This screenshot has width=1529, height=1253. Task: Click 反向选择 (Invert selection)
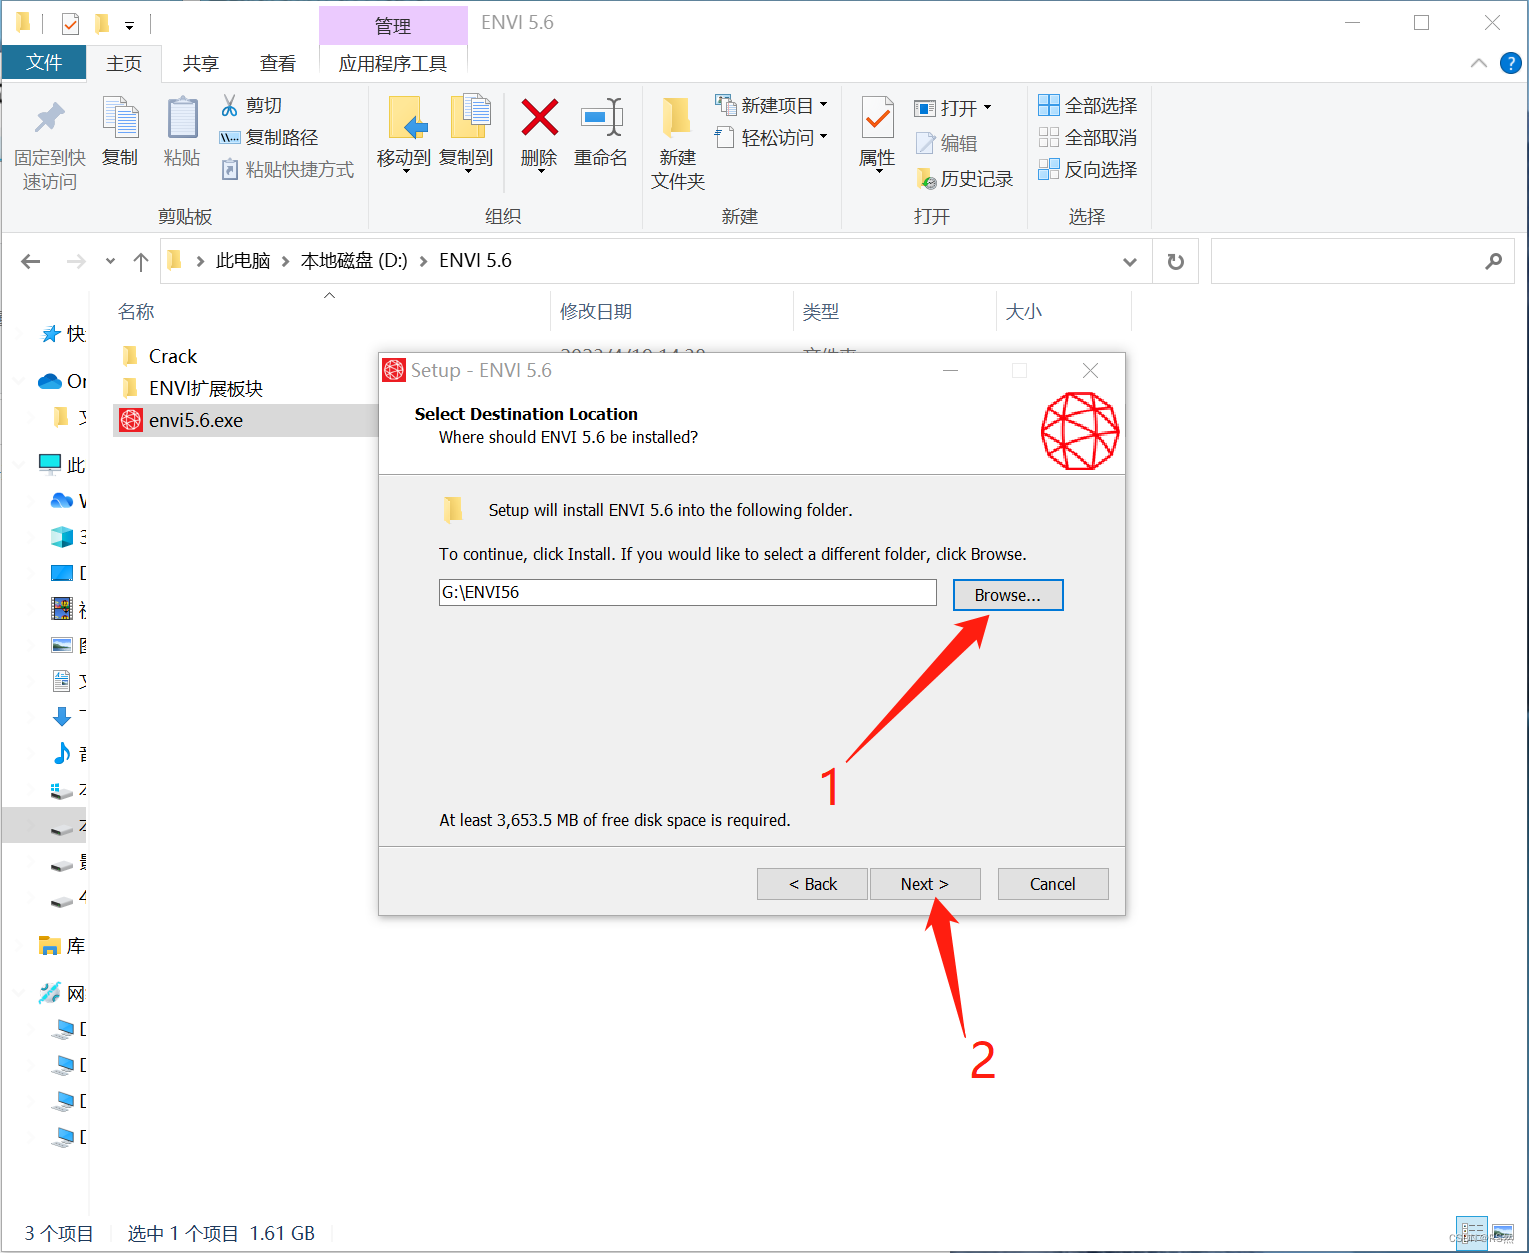pyautogui.click(x=1088, y=169)
